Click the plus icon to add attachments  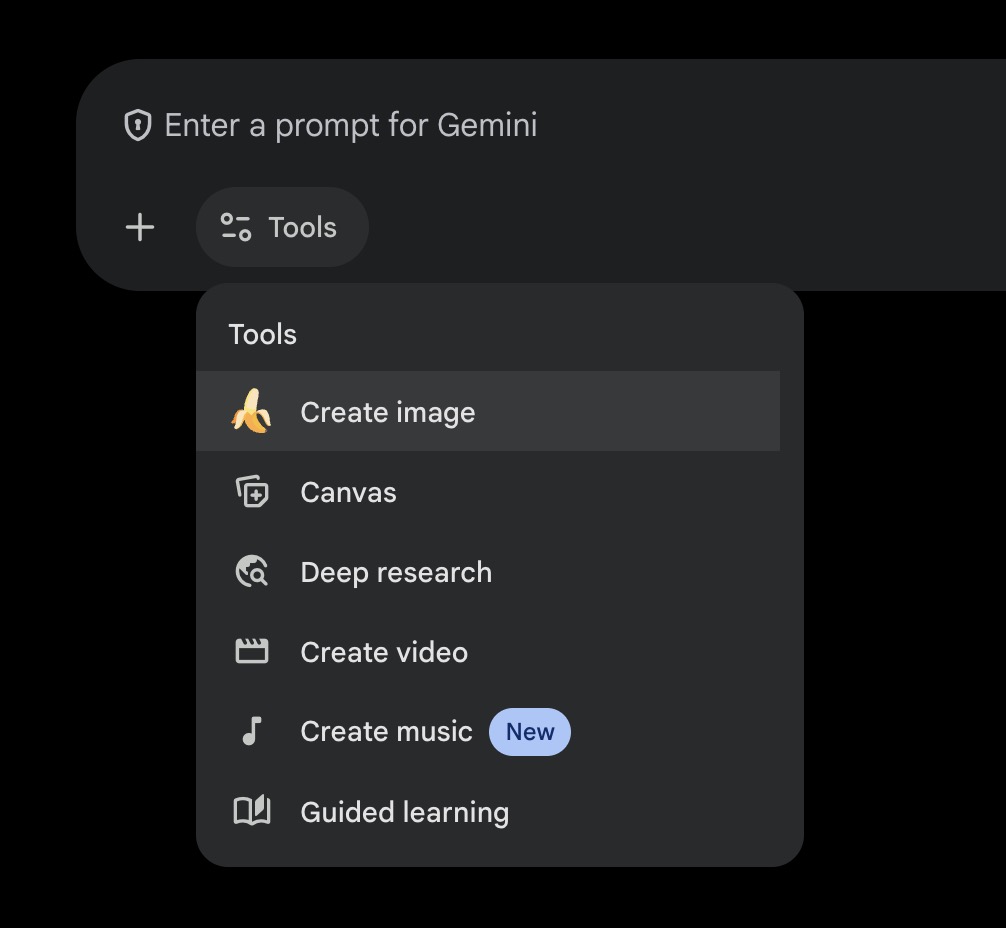(x=140, y=227)
